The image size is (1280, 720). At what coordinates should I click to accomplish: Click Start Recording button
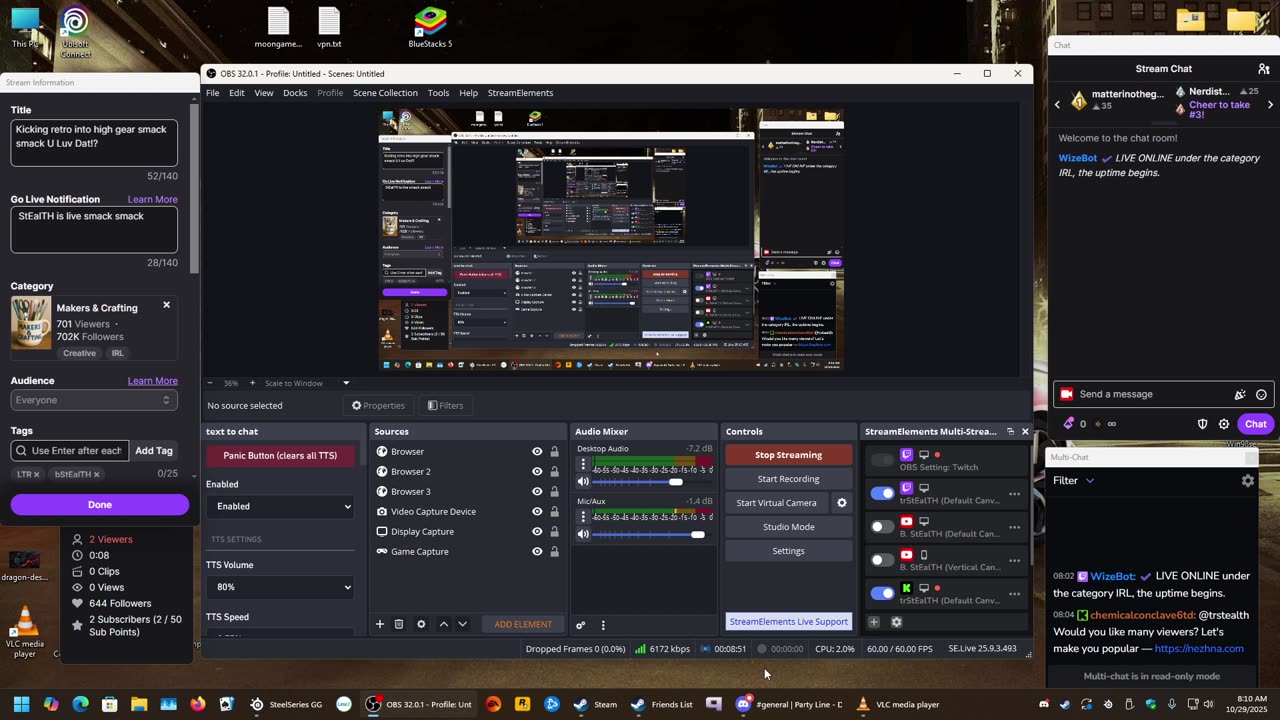pos(788,479)
